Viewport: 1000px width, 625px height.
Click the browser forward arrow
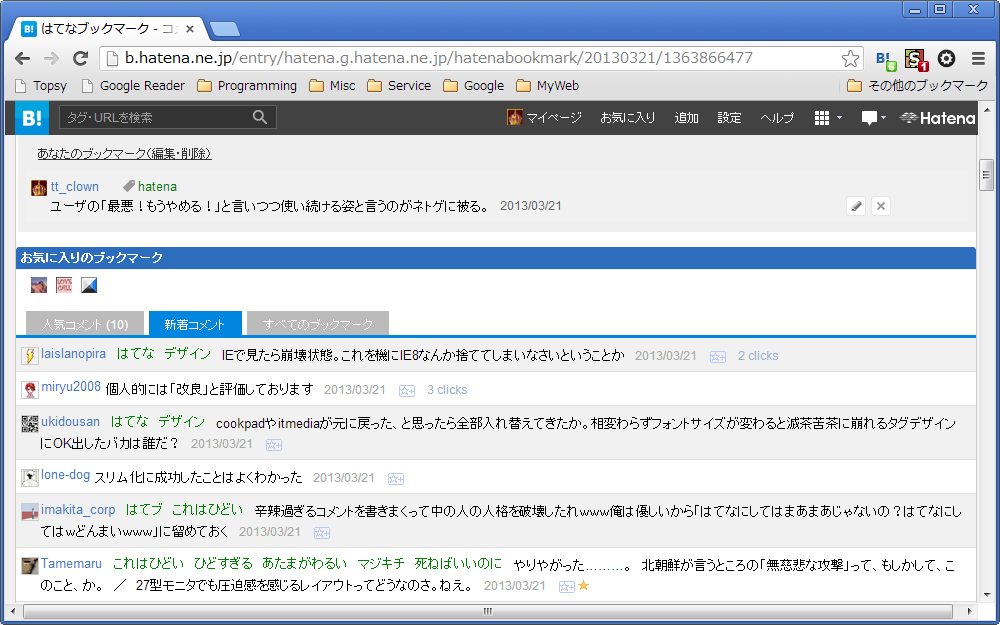(51, 59)
